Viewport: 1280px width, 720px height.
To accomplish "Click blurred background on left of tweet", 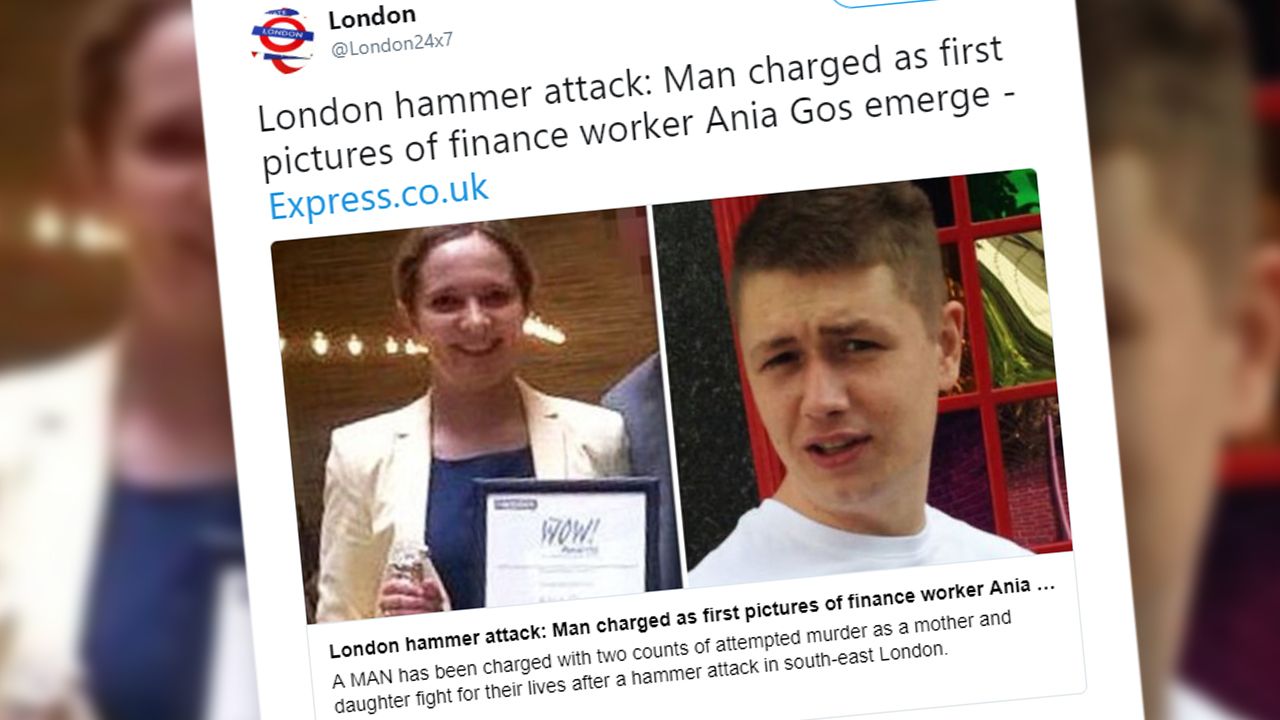I will tap(100, 400).
